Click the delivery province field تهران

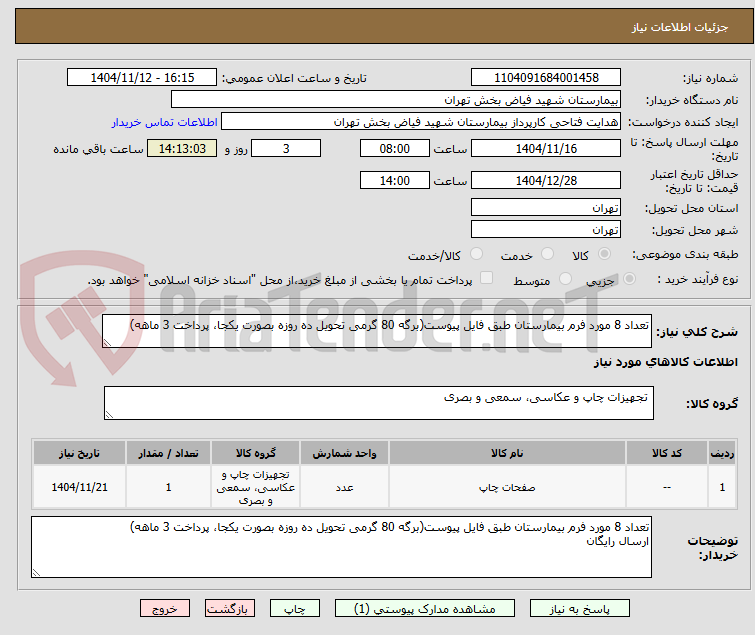pyautogui.click(x=546, y=207)
